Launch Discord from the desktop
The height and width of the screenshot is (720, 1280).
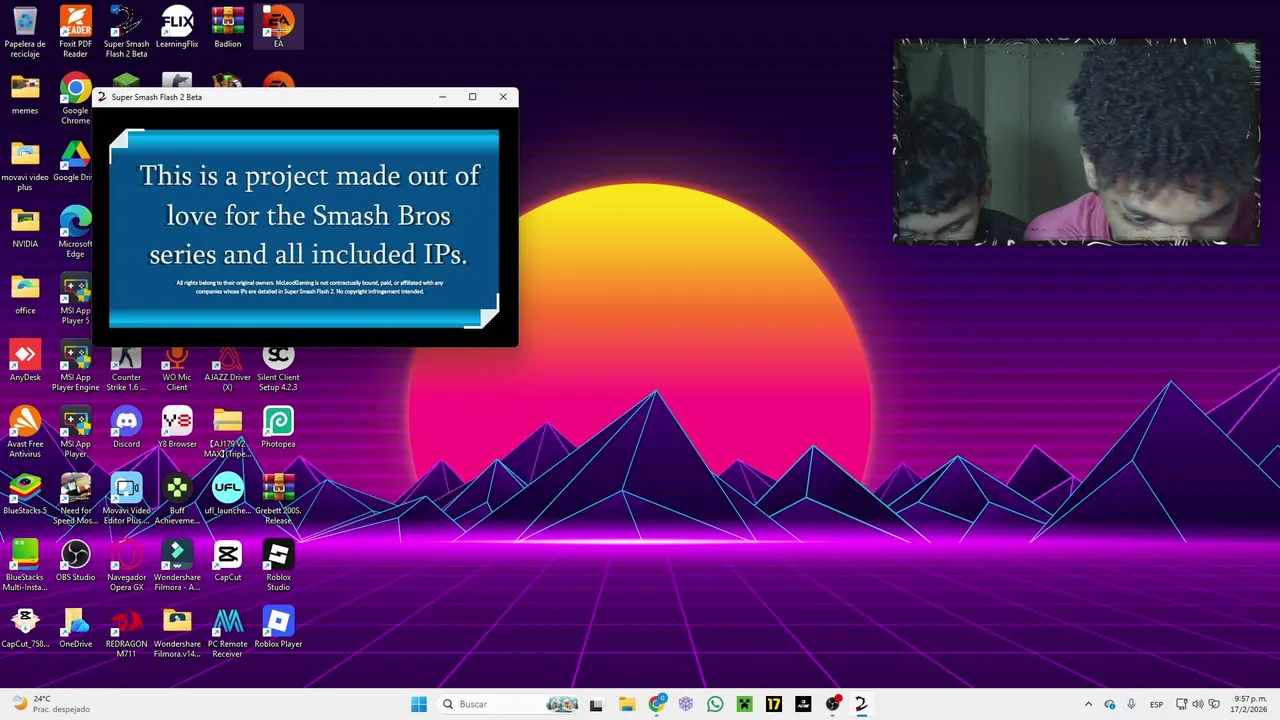pyautogui.click(x=126, y=428)
